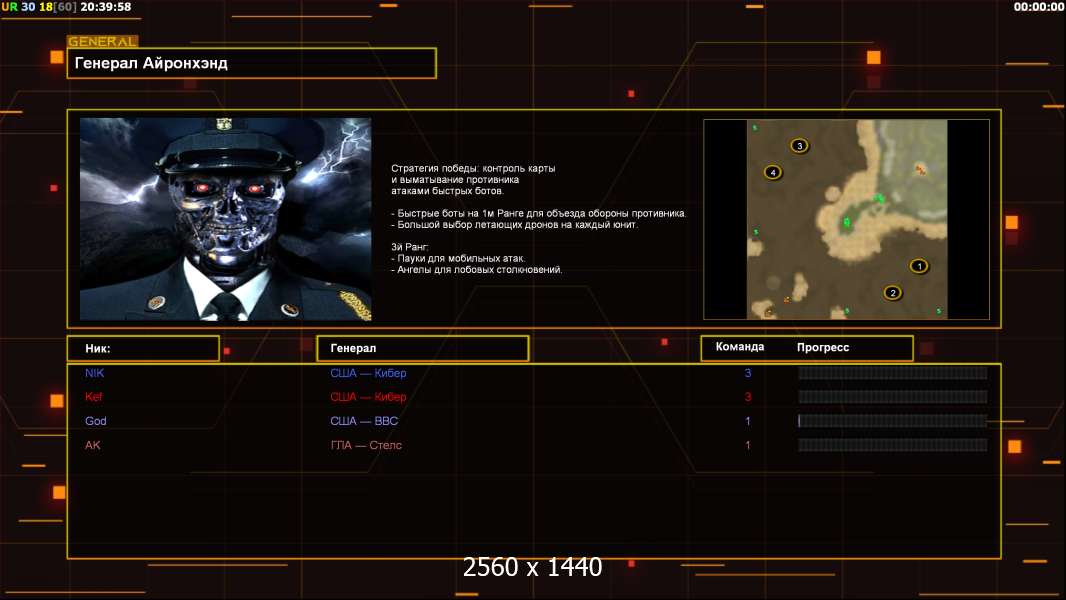
Task: Click NIK's general США — Кибер
Action: [368, 372]
